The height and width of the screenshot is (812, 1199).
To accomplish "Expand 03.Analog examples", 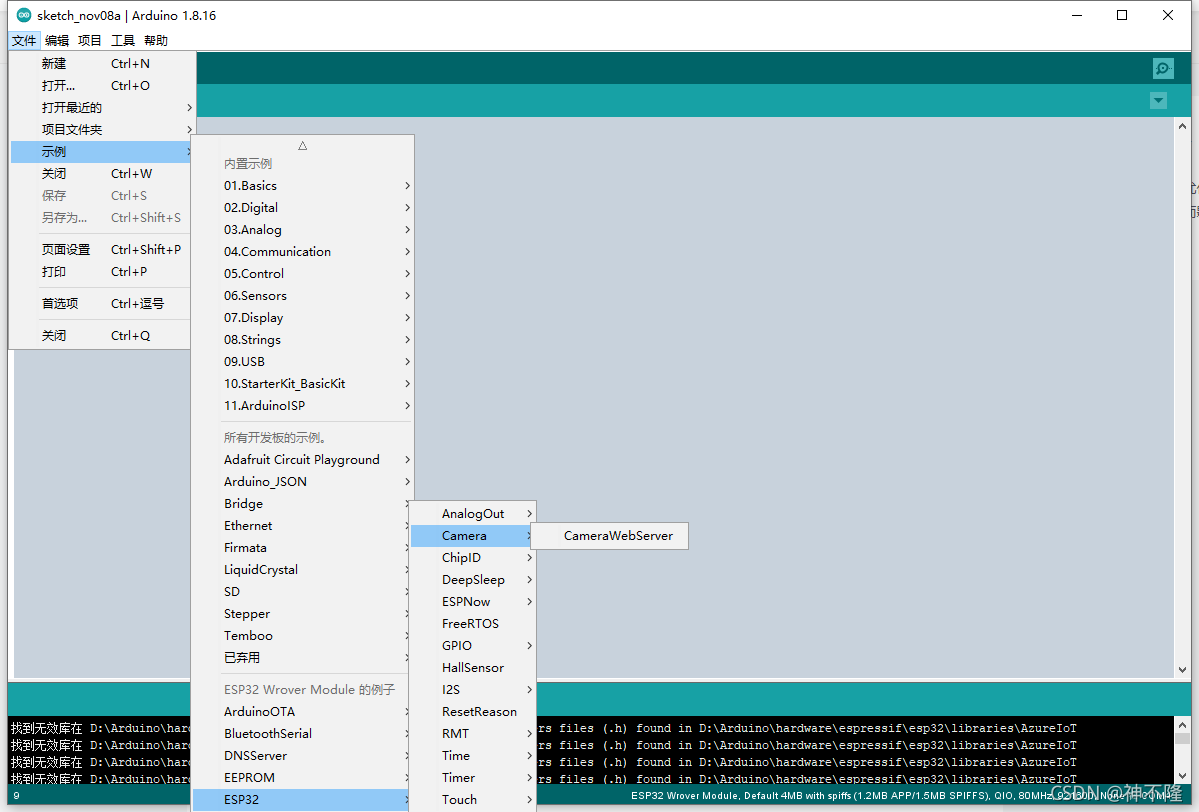I will click(x=302, y=229).
